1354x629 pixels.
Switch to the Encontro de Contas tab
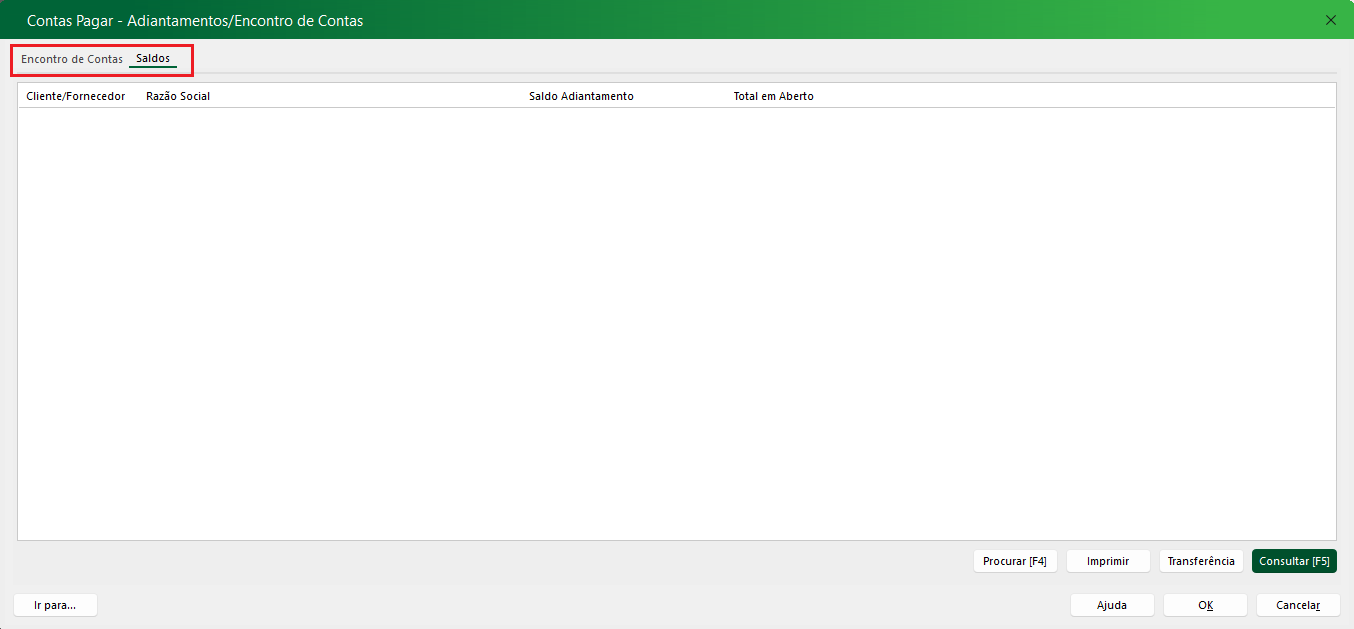click(72, 59)
